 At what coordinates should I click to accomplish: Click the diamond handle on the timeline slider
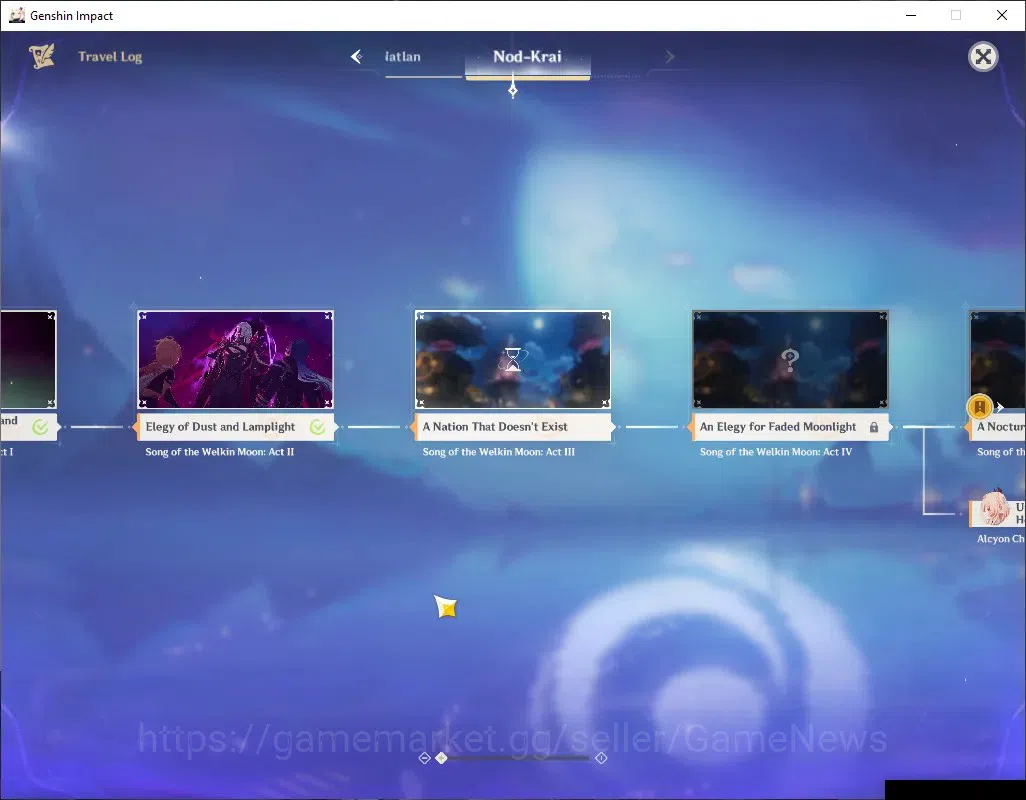tap(442, 757)
